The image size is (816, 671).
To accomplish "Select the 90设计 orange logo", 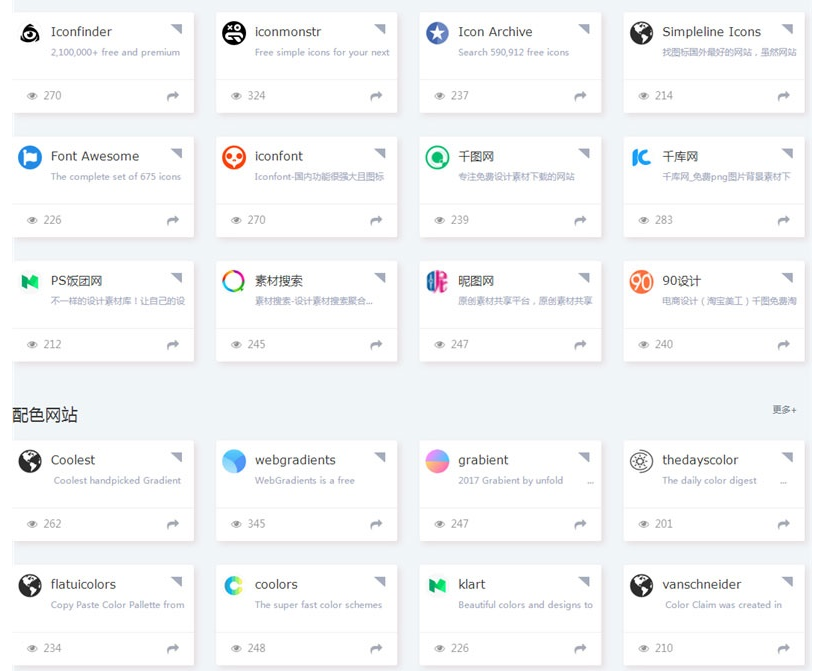I will click(x=641, y=280).
